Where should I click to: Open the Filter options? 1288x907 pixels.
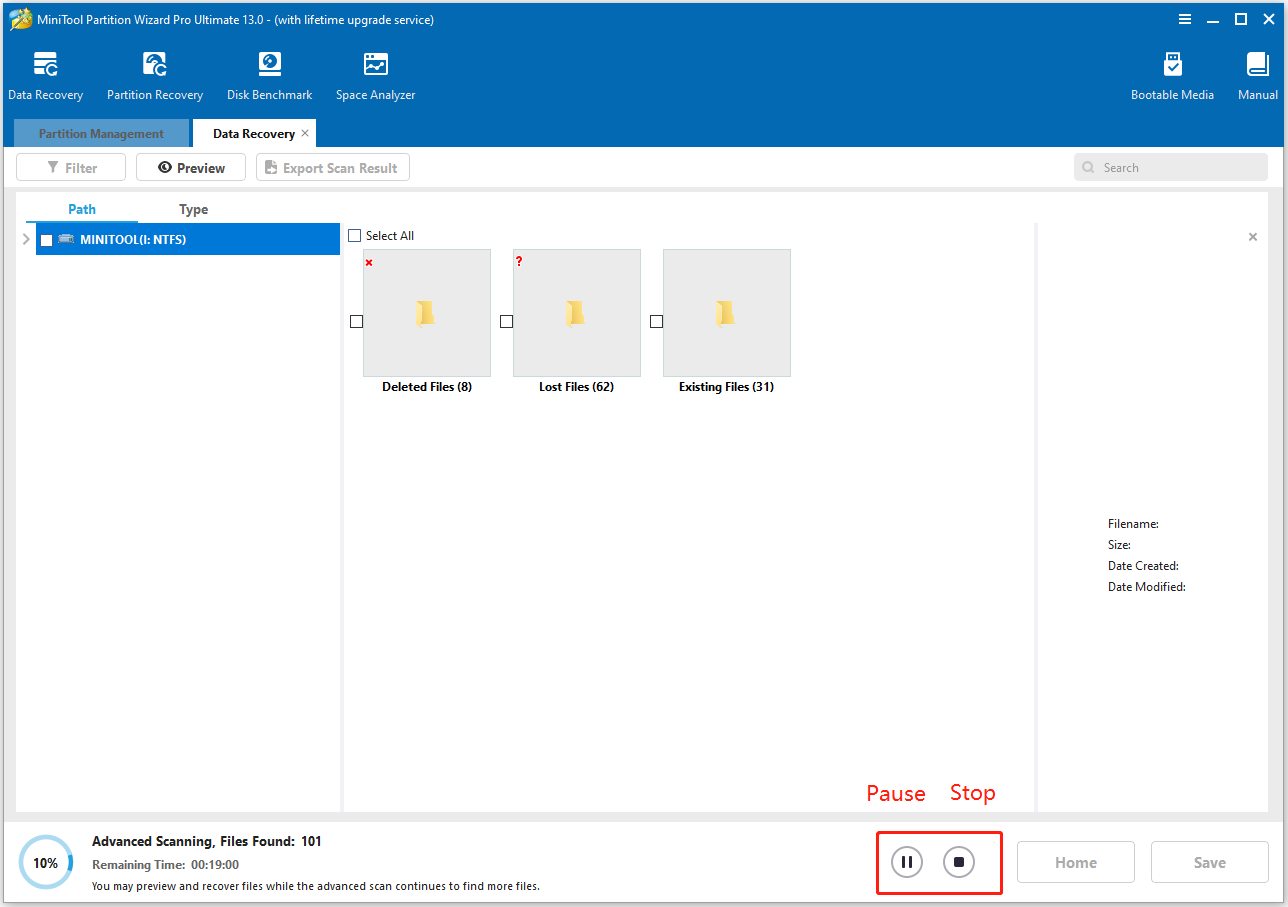70,167
